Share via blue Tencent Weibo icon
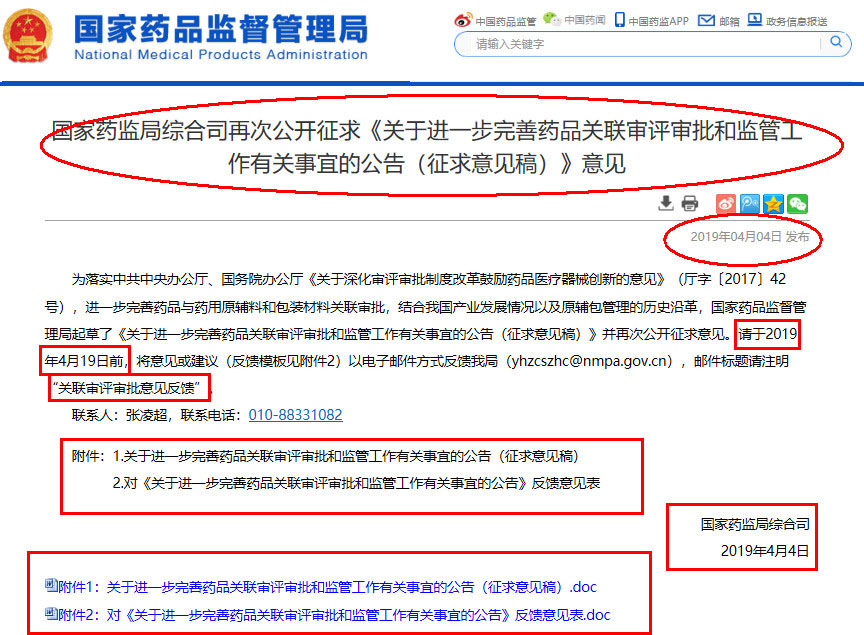Image resolution: width=864 pixels, height=635 pixels. [749, 204]
